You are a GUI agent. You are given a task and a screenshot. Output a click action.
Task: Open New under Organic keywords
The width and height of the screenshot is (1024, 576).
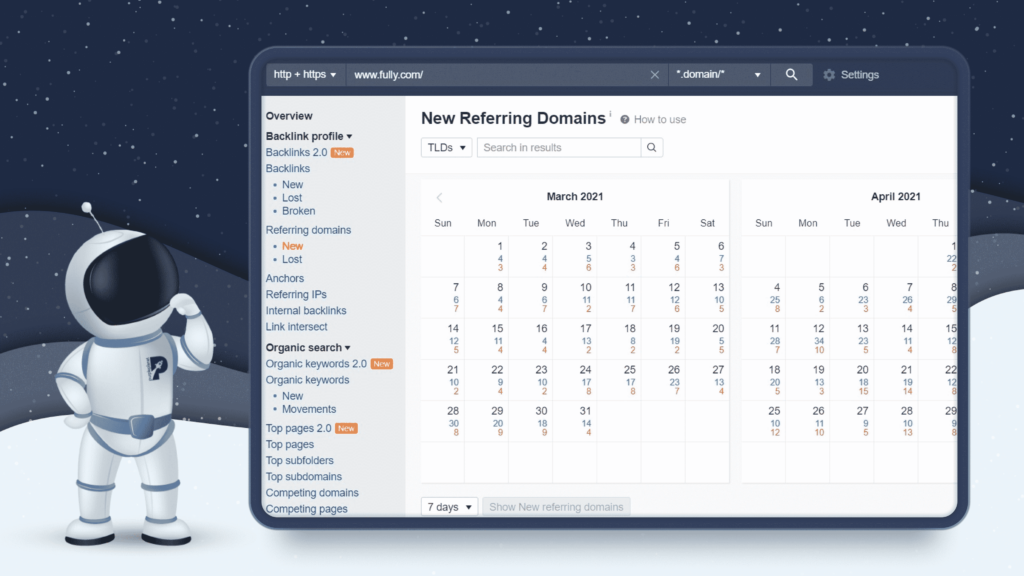tap(293, 396)
